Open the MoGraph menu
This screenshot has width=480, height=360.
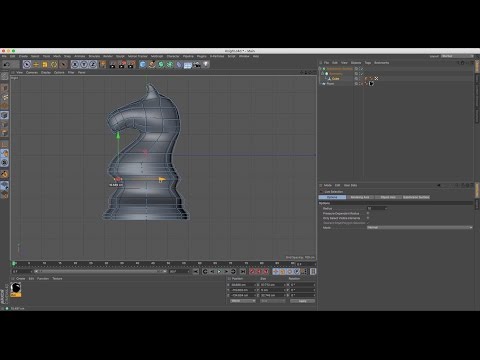pyautogui.click(x=157, y=56)
